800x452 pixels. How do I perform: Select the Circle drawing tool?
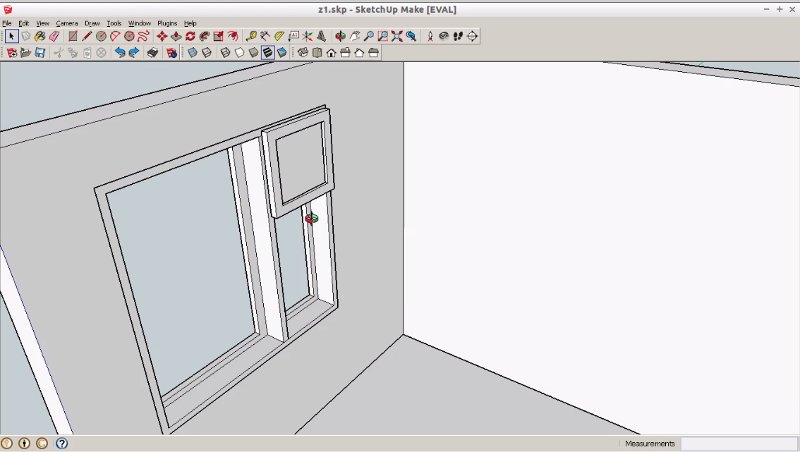(x=101, y=36)
